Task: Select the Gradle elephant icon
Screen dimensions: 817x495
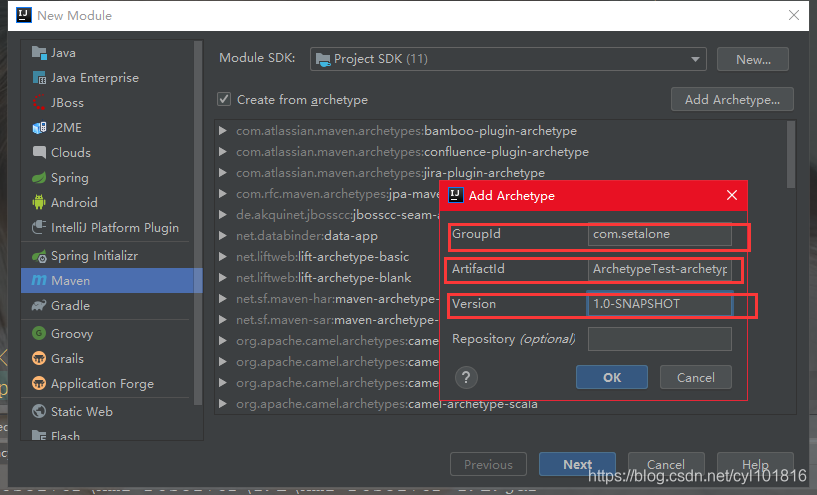Action: pyautogui.click(x=39, y=305)
